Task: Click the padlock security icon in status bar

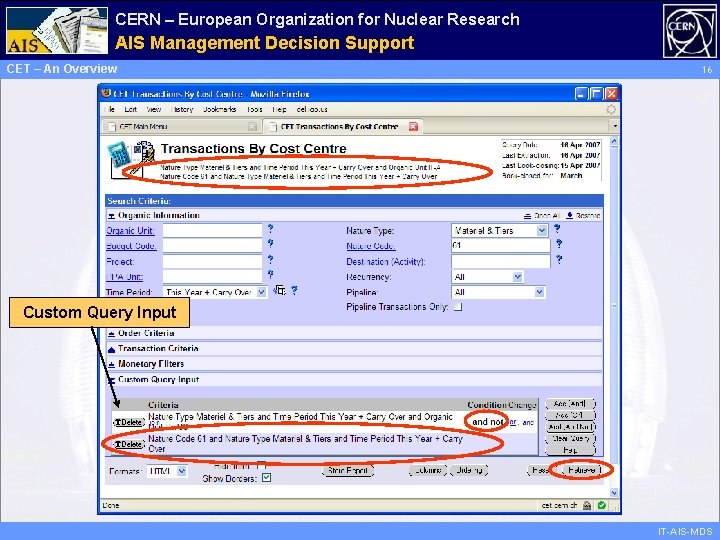Action: click(x=587, y=506)
